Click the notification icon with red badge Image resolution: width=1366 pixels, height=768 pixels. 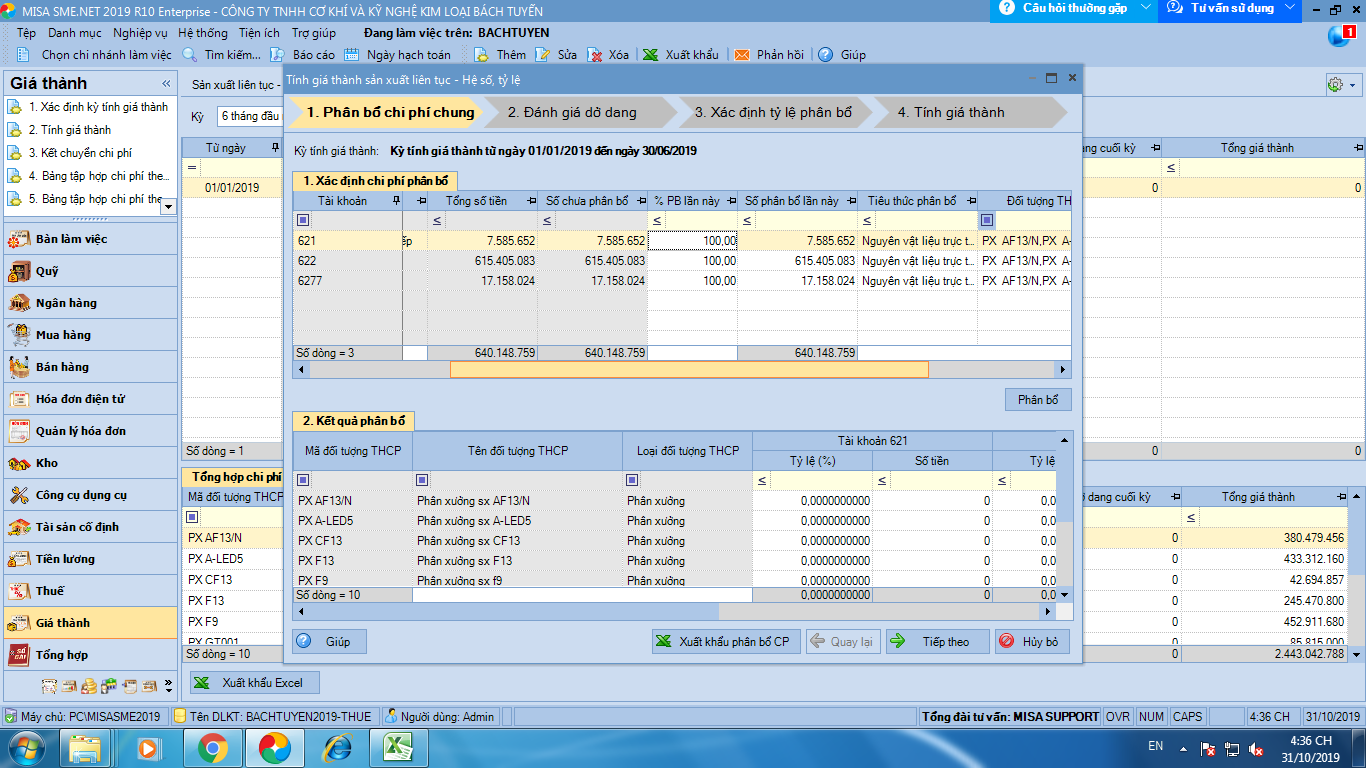tap(1340, 35)
